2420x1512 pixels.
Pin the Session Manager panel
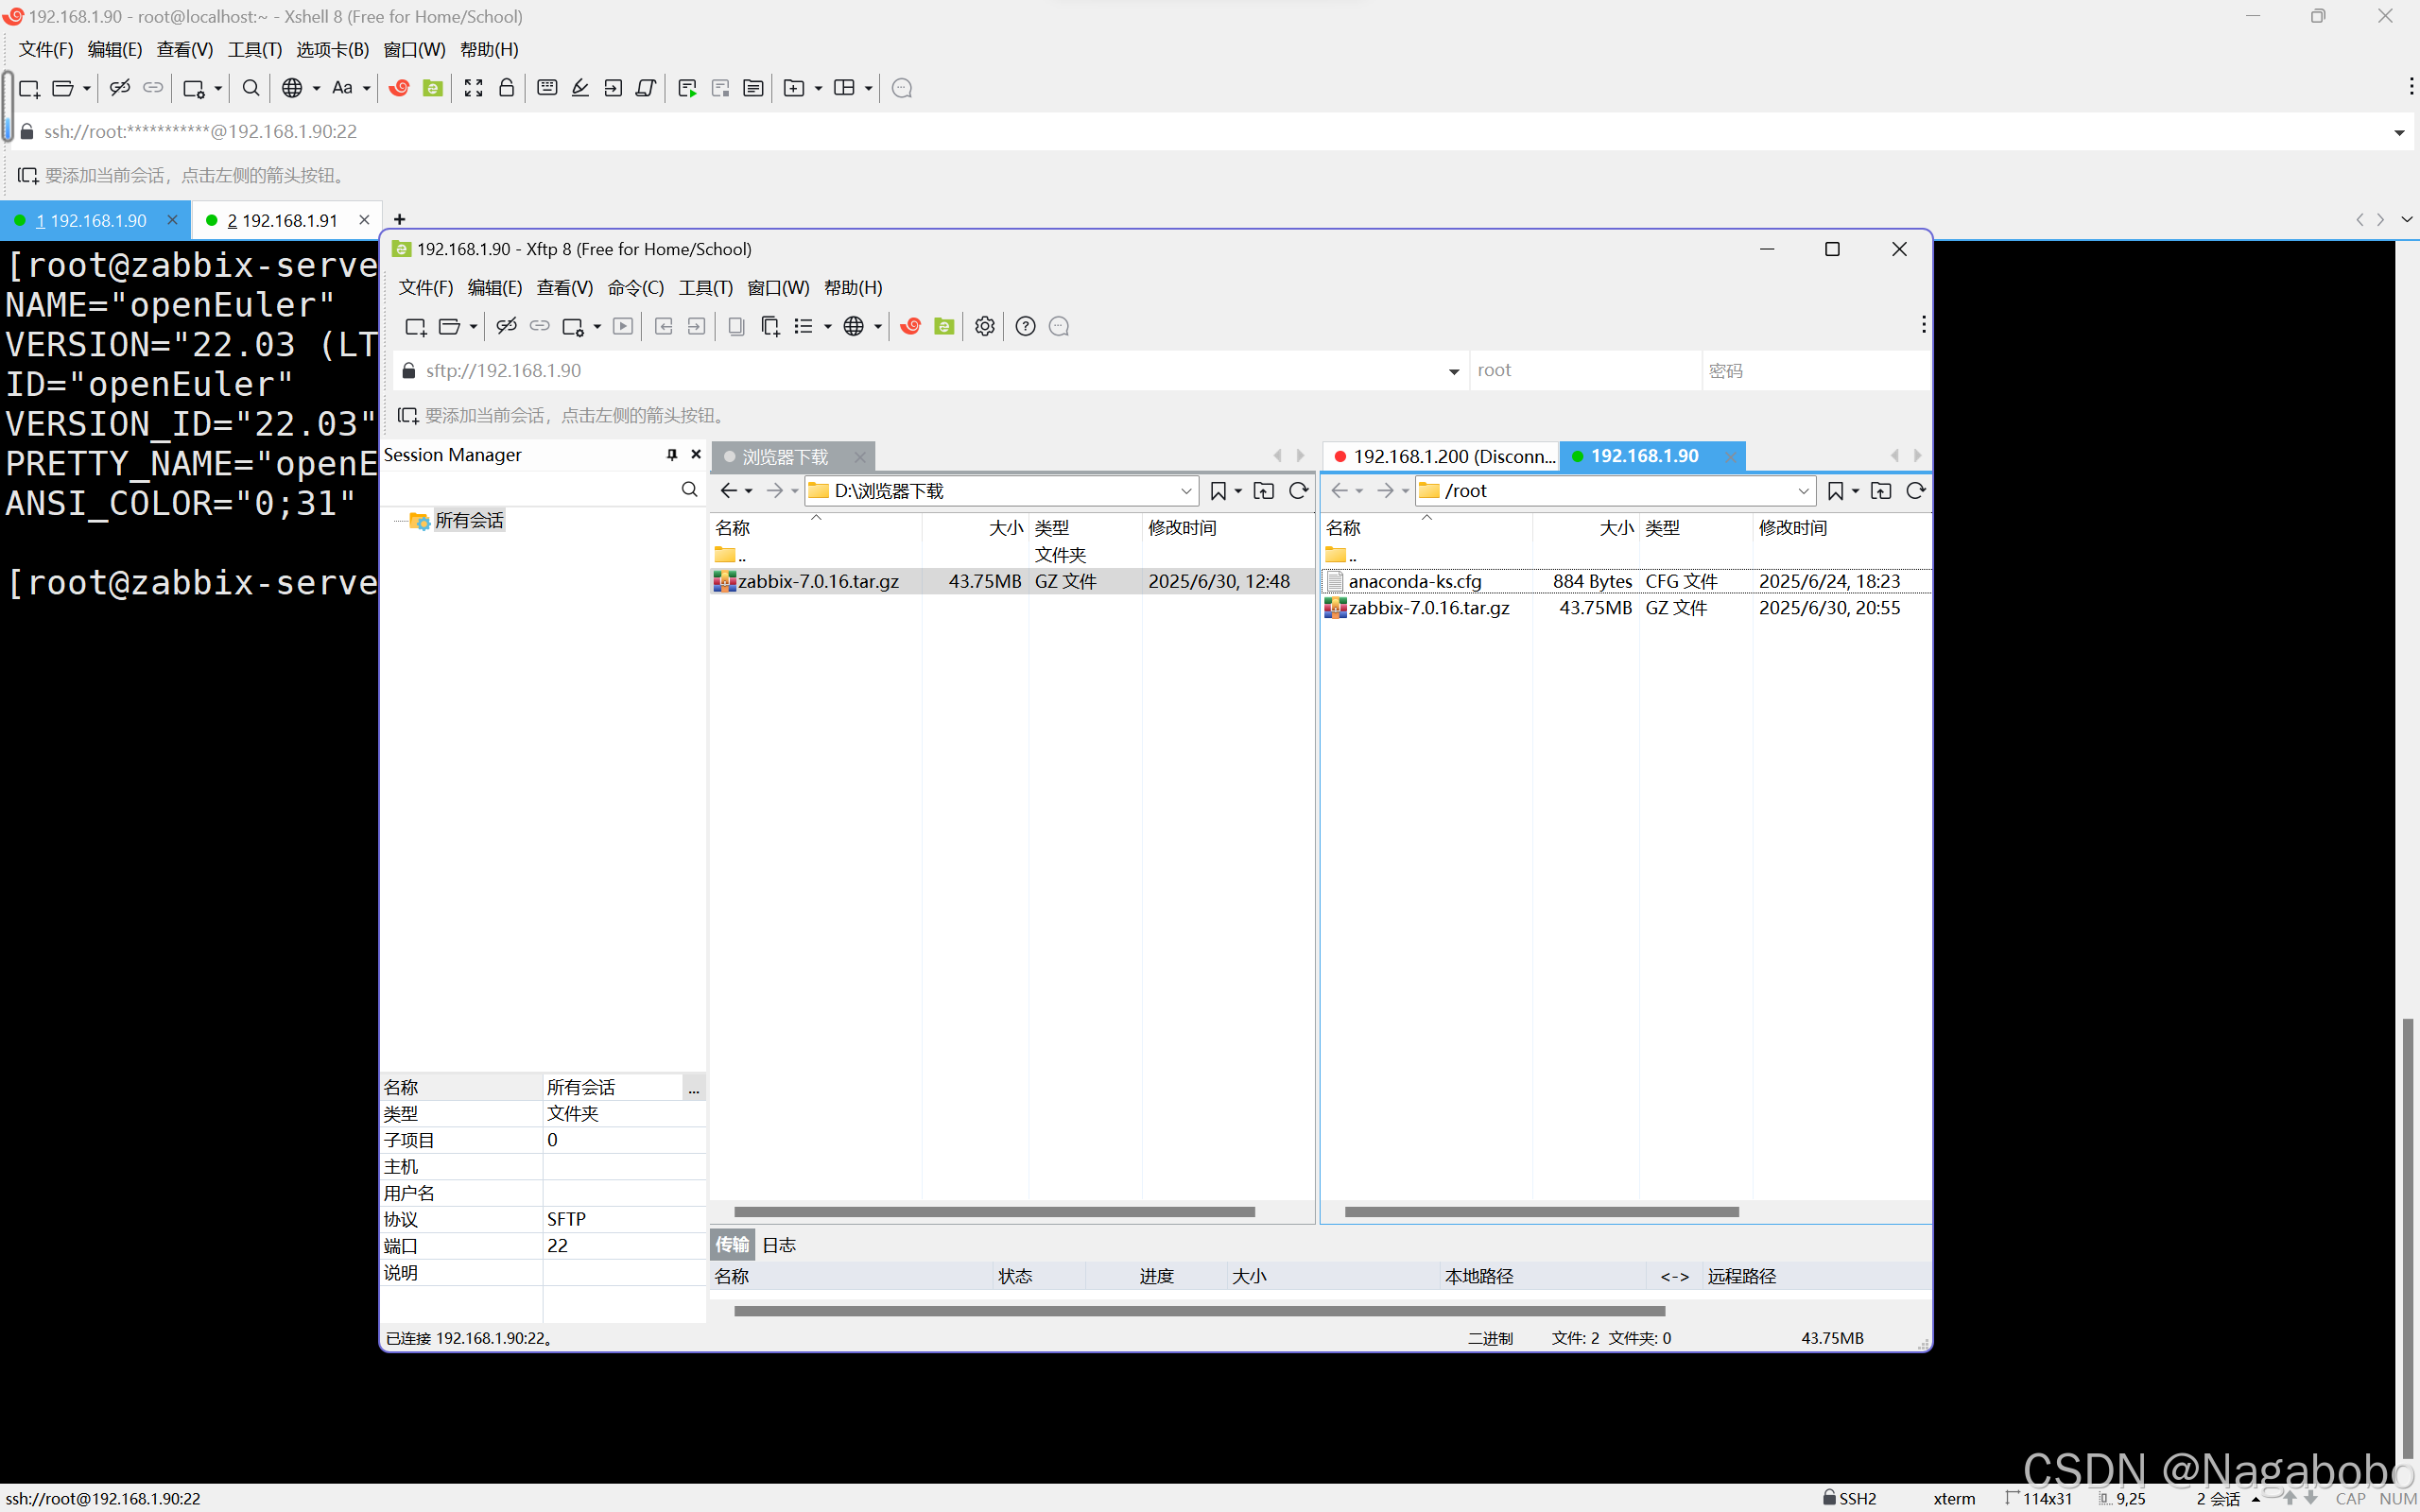[x=672, y=455]
